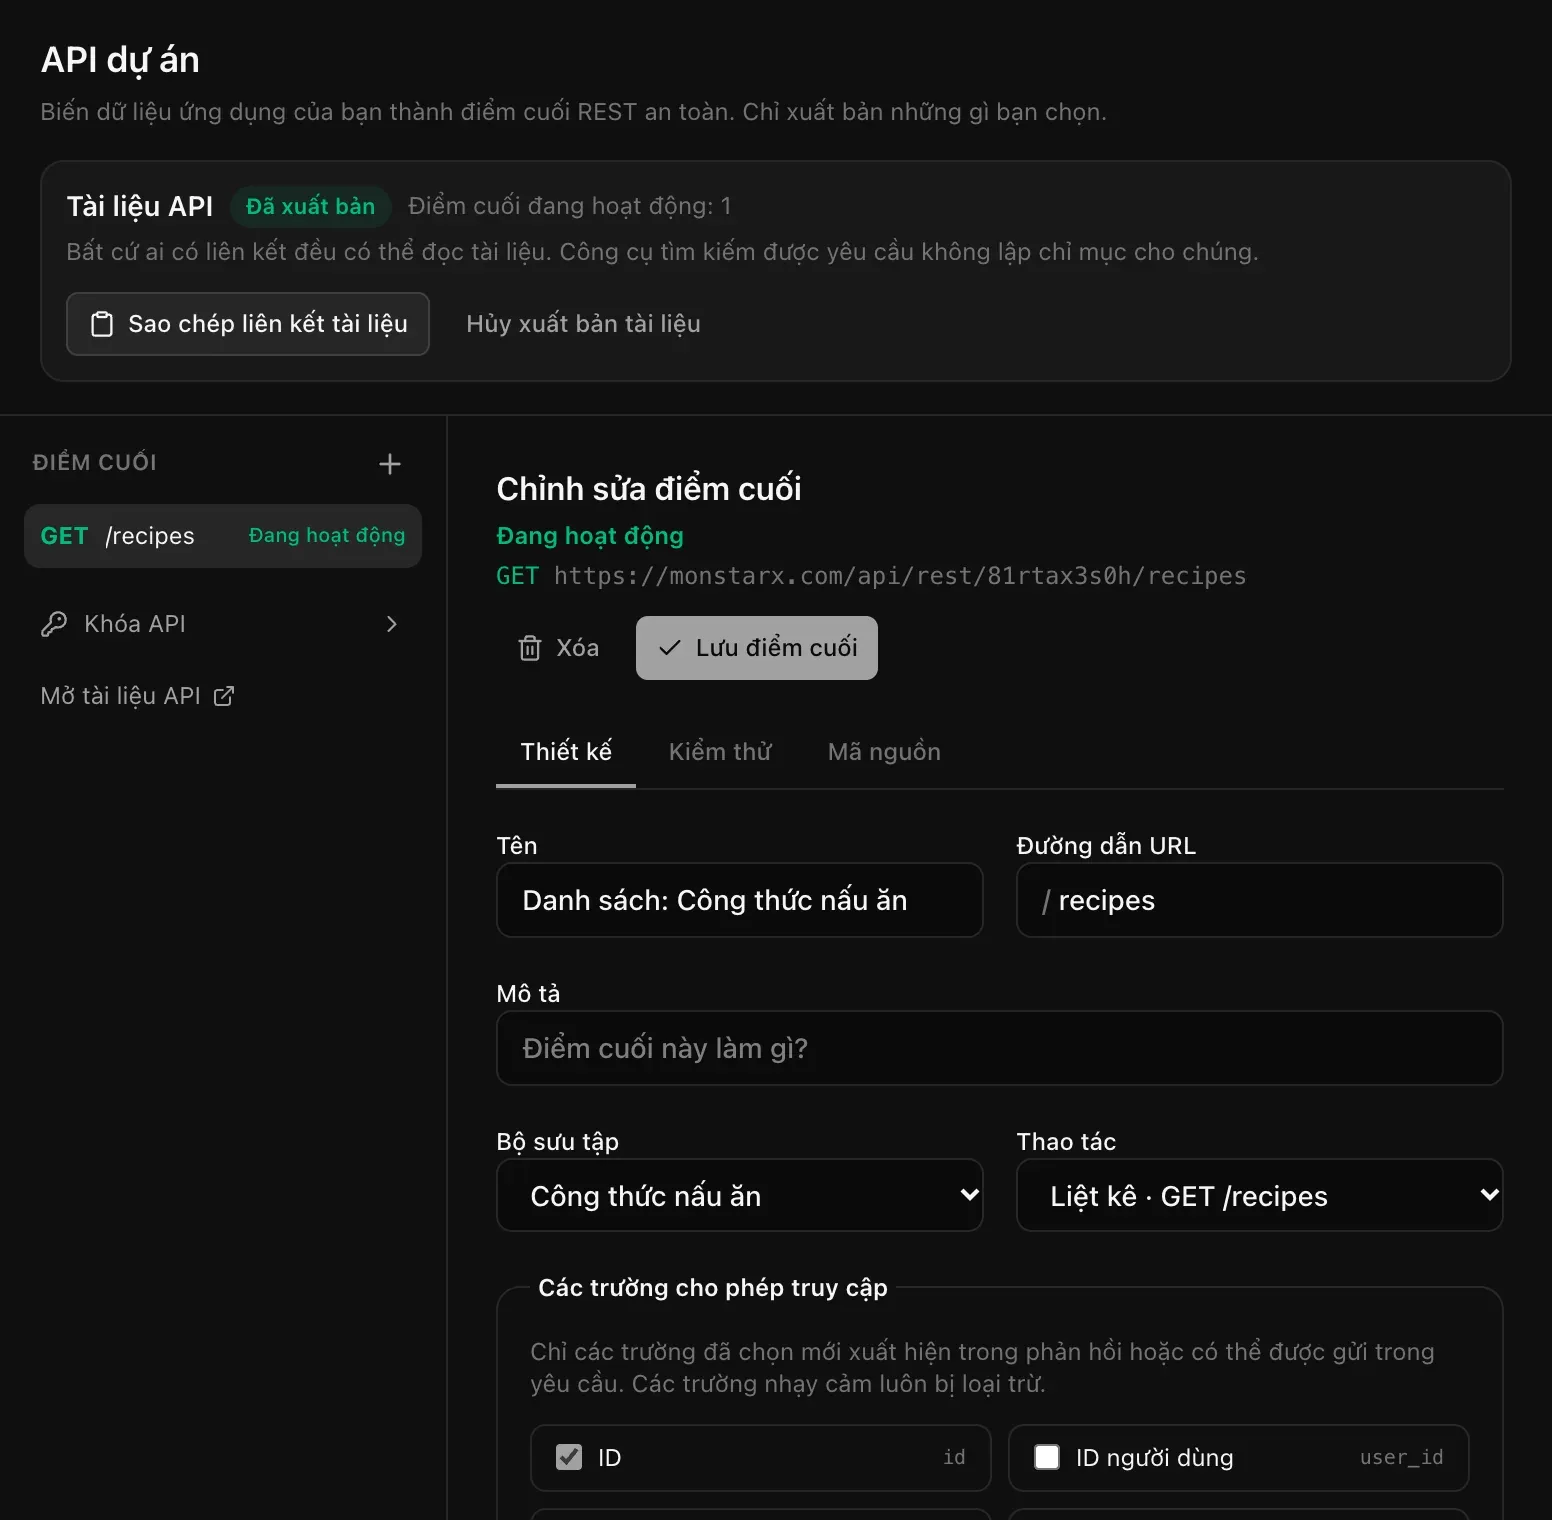Click the key icon beside Khóa API
1552x1520 pixels.
point(54,624)
